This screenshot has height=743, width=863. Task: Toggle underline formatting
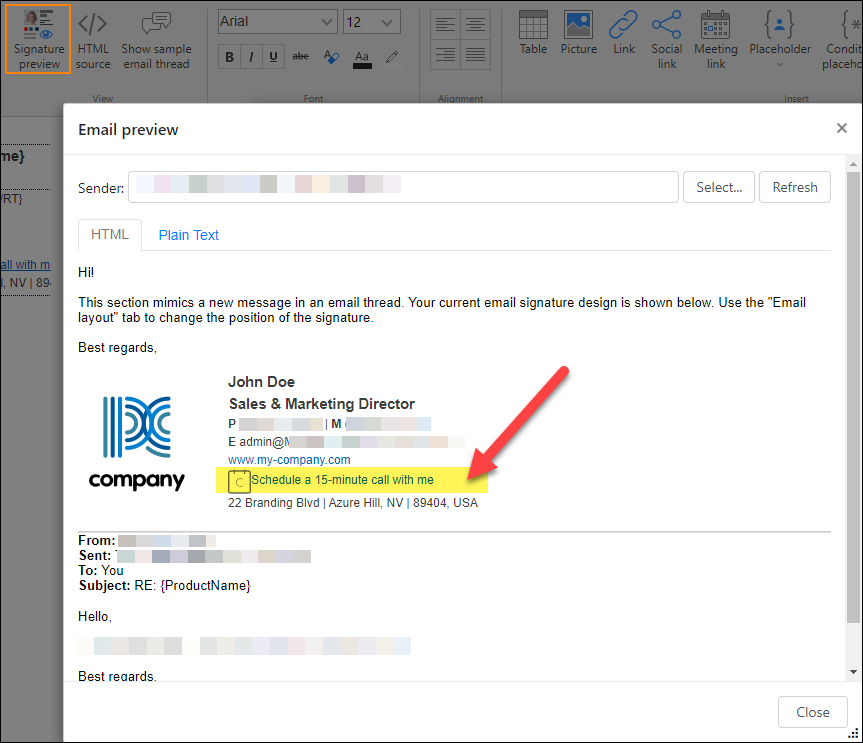(x=273, y=57)
